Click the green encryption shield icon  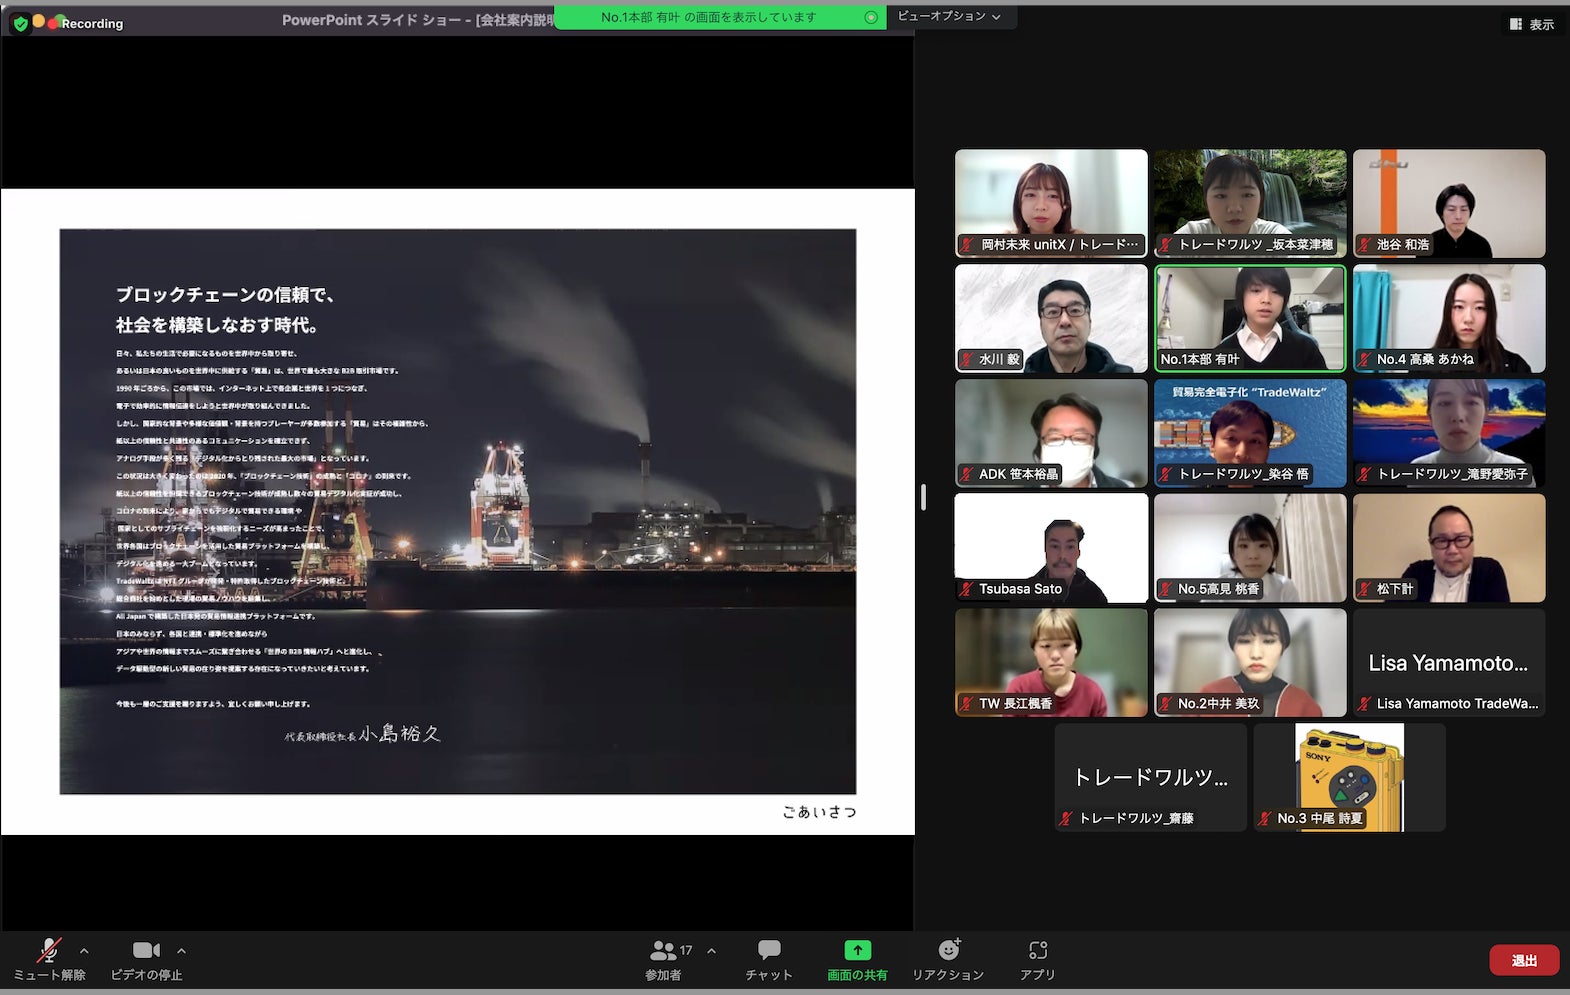(20, 23)
